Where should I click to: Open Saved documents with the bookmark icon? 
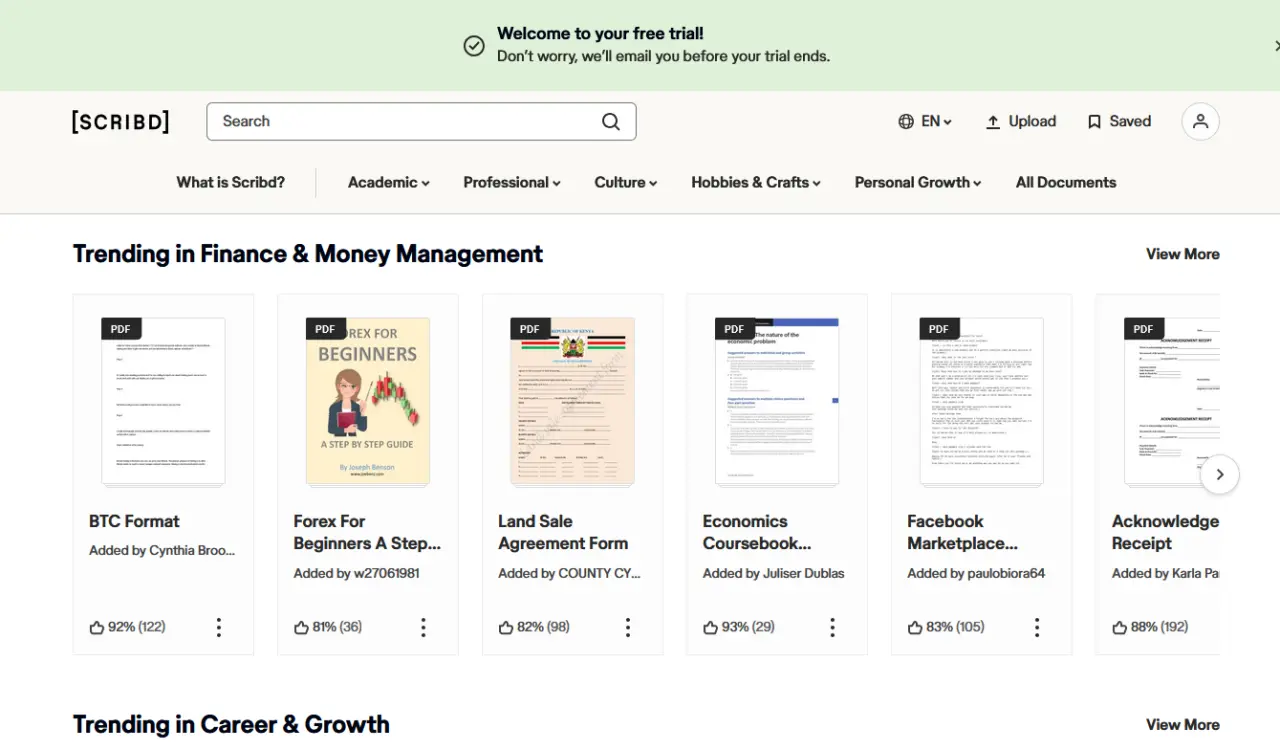(x=1094, y=122)
